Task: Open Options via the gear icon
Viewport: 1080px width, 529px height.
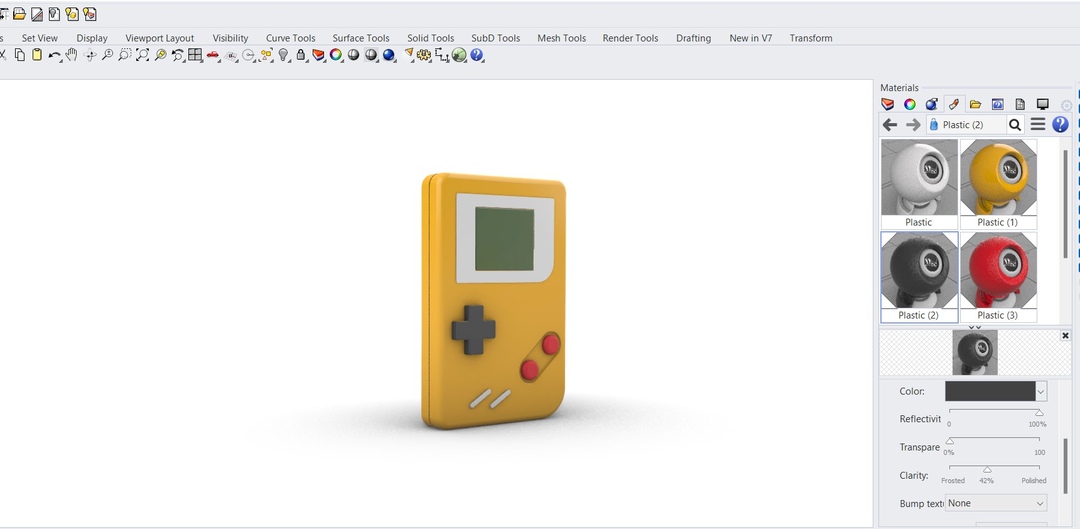Action: [424, 55]
